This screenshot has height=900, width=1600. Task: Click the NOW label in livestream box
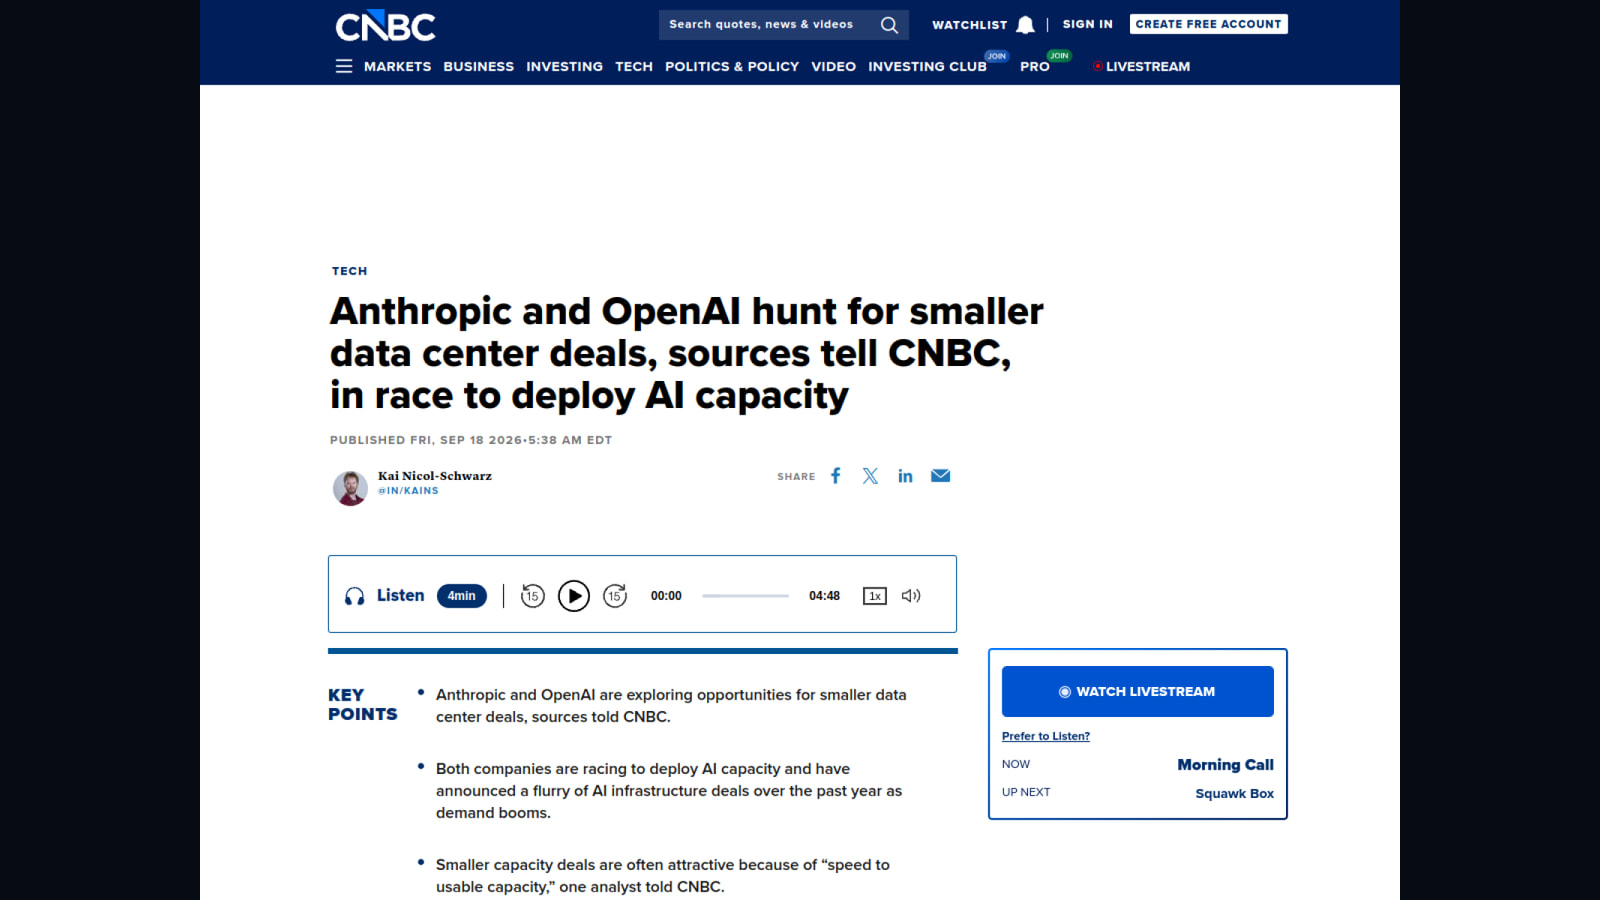coord(1016,764)
